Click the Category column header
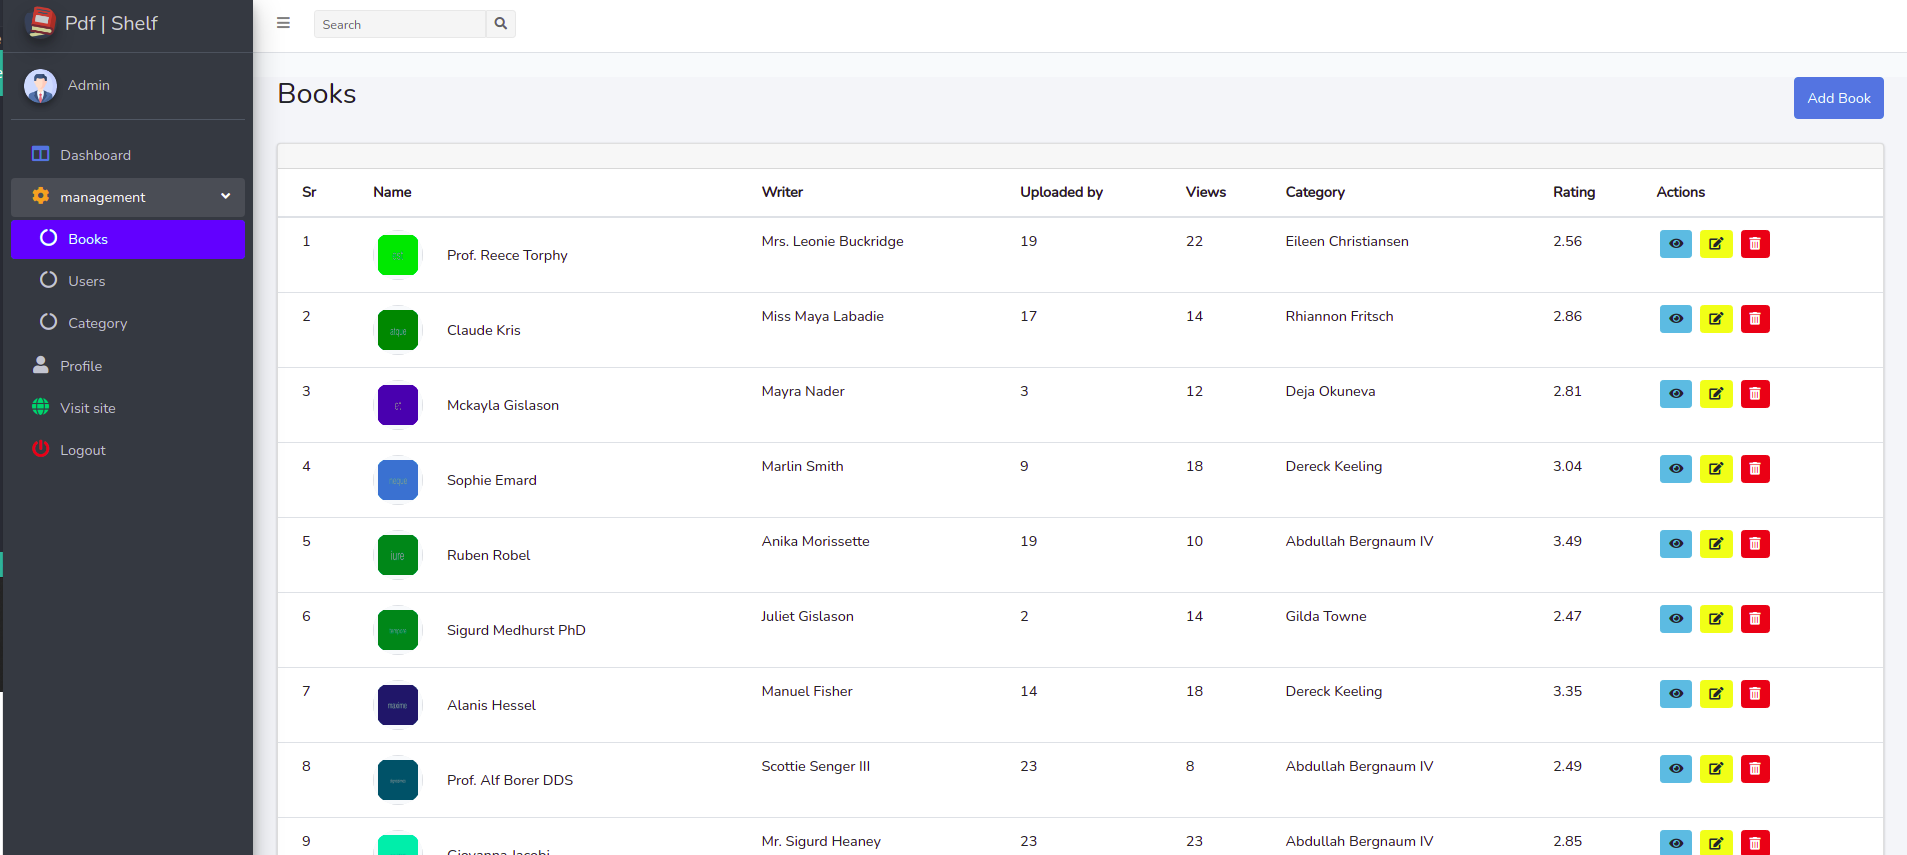The height and width of the screenshot is (855, 1907). point(1315,192)
